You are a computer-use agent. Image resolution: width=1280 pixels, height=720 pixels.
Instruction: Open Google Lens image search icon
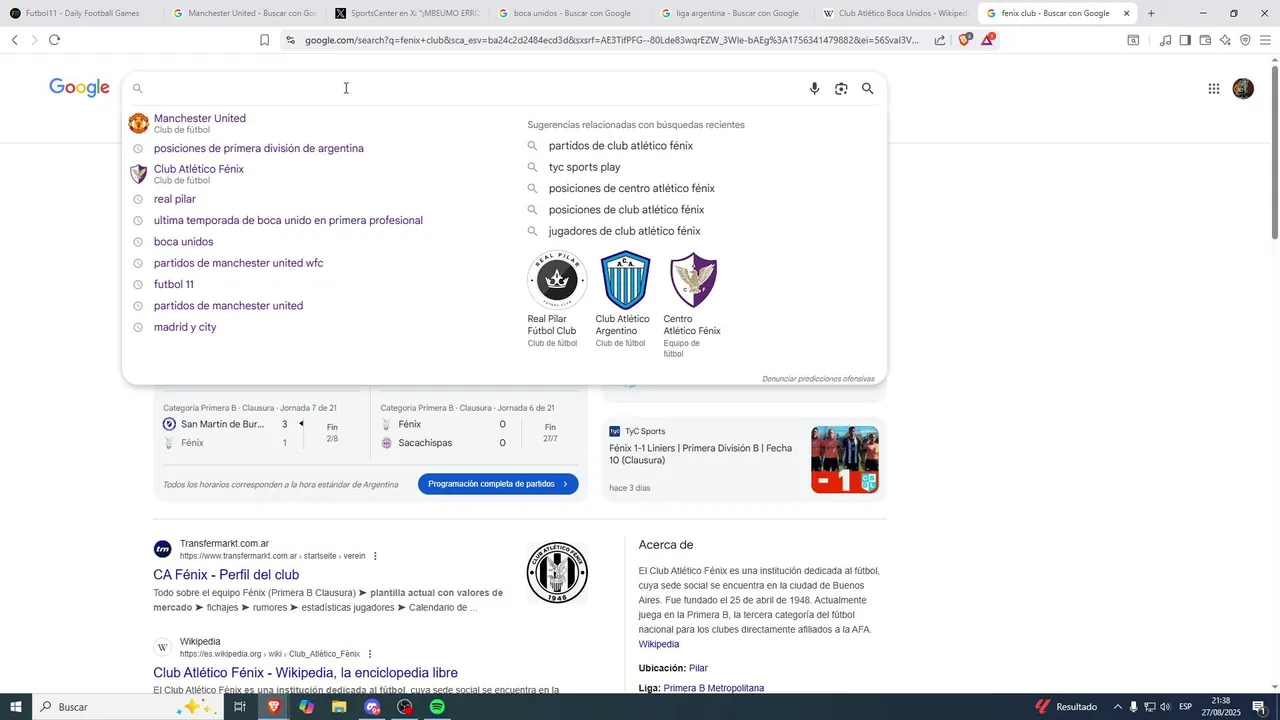841,89
